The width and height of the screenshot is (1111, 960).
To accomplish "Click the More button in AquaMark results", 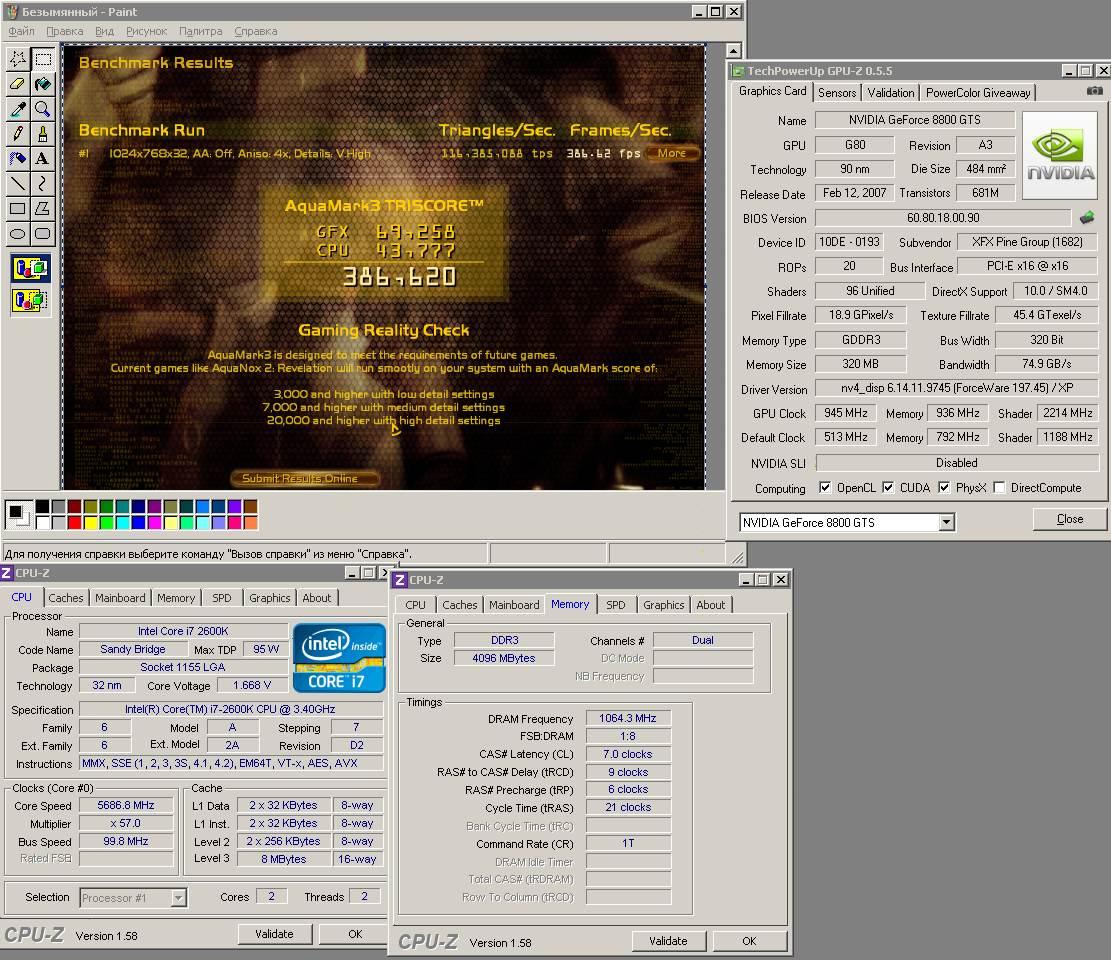I will [x=671, y=153].
